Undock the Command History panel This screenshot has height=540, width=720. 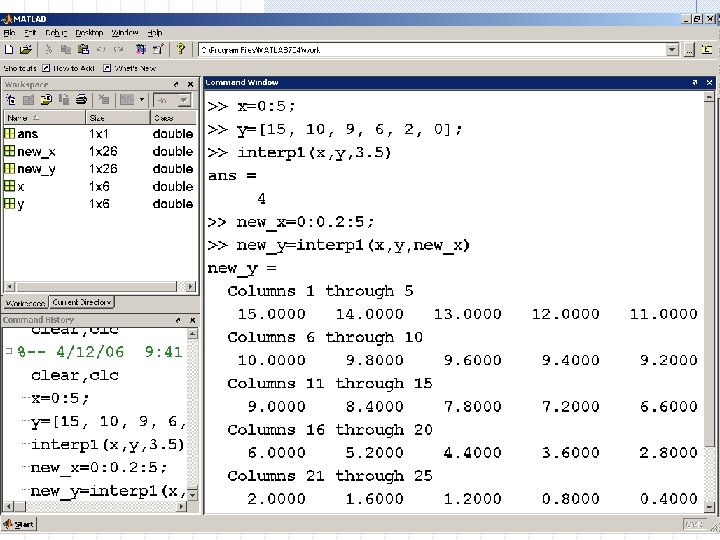pos(178,320)
